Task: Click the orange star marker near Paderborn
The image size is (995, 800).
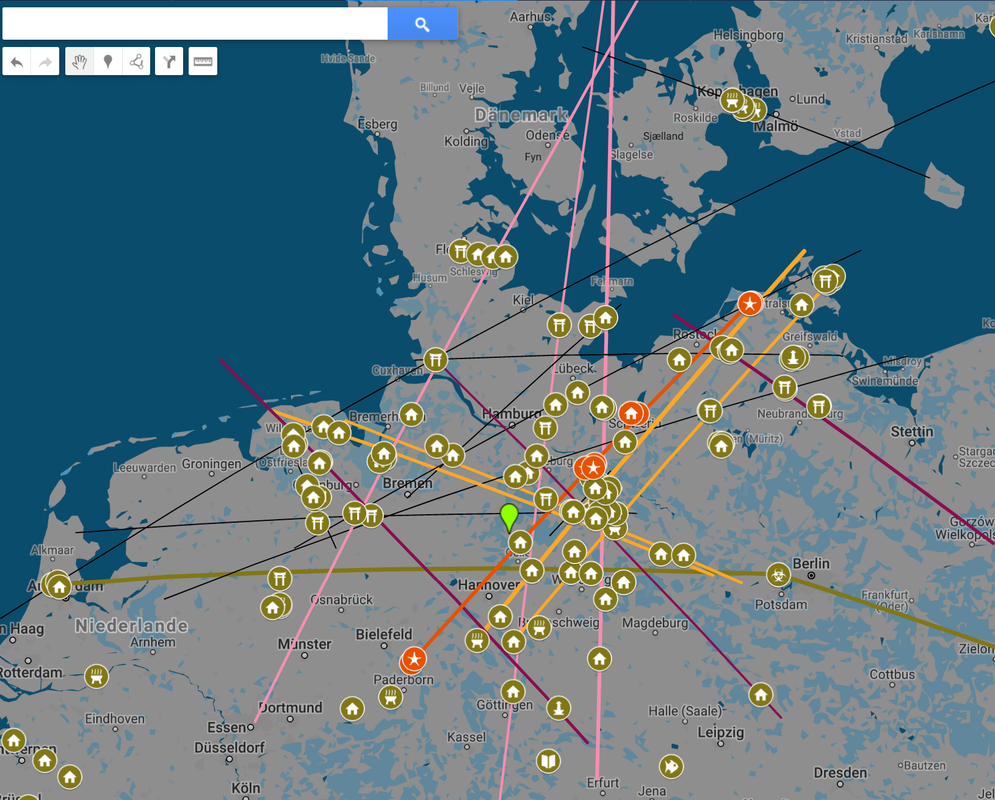Action: tap(414, 659)
